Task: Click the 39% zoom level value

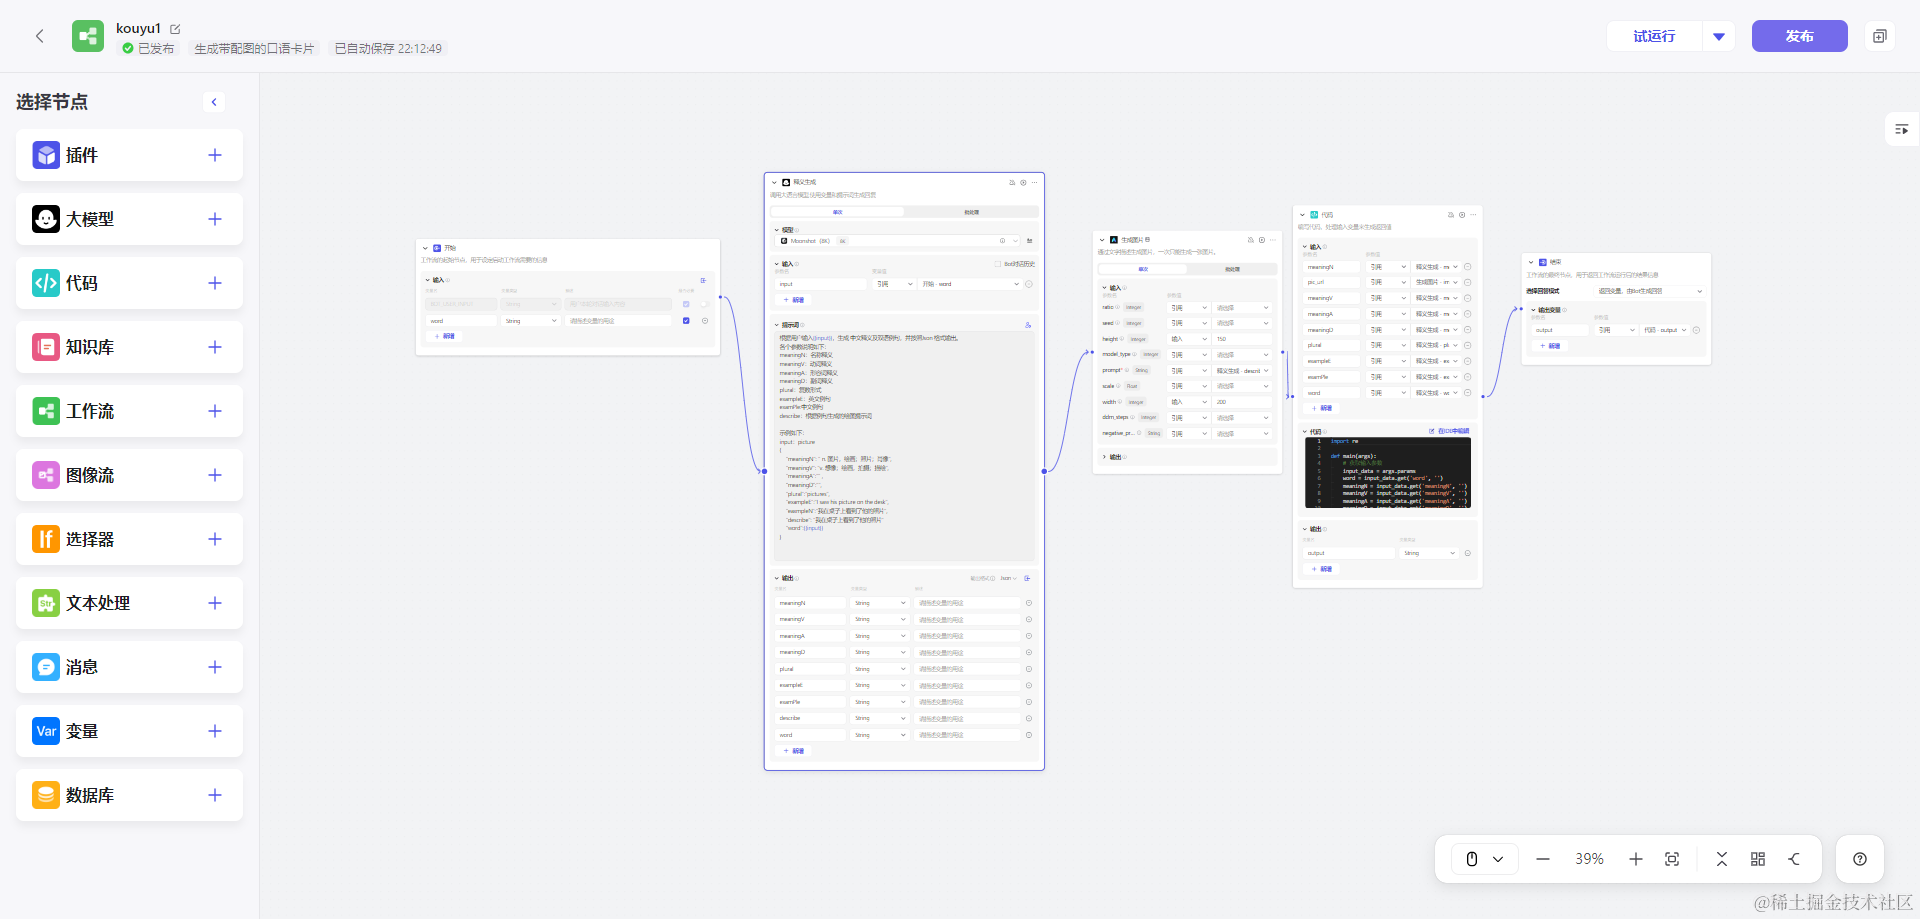Action: [1589, 859]
